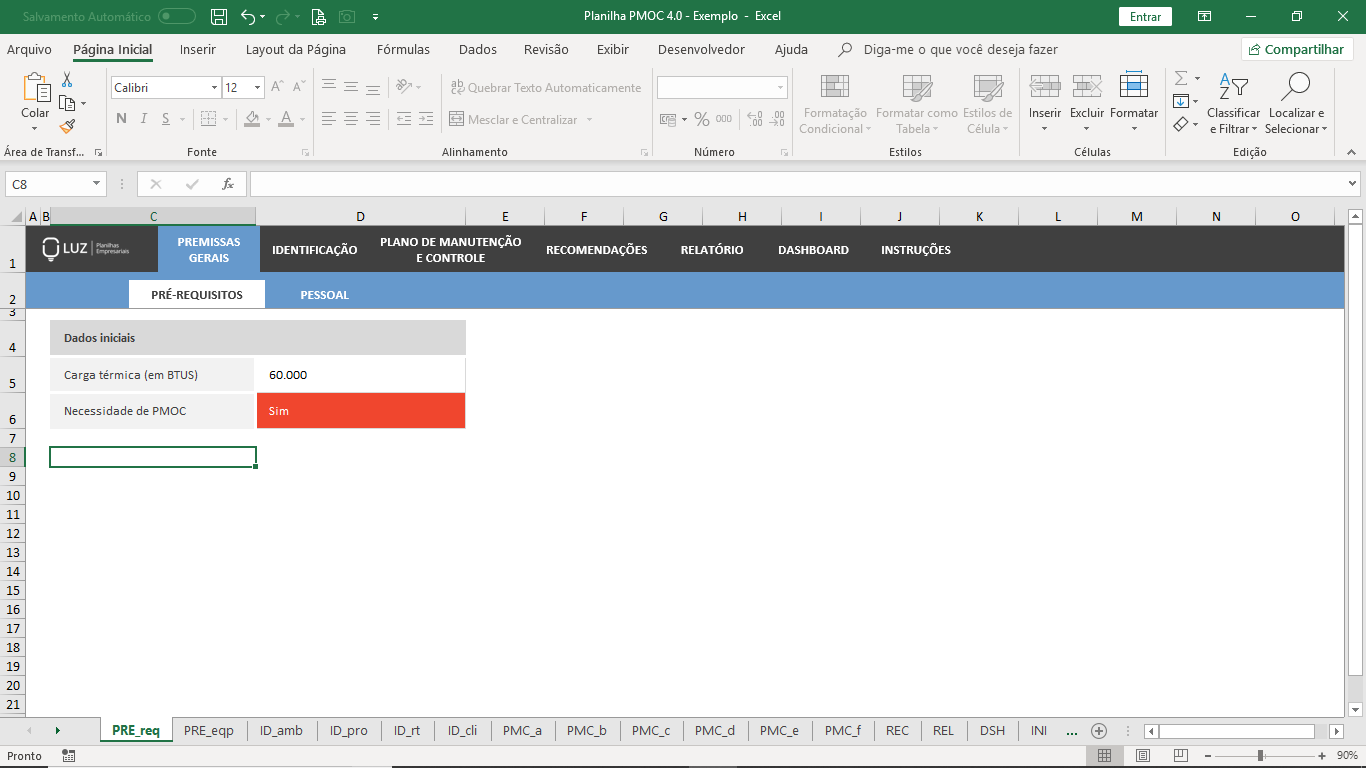
Task: Click the macro recording icon in status bar
Action: [68, 755]
